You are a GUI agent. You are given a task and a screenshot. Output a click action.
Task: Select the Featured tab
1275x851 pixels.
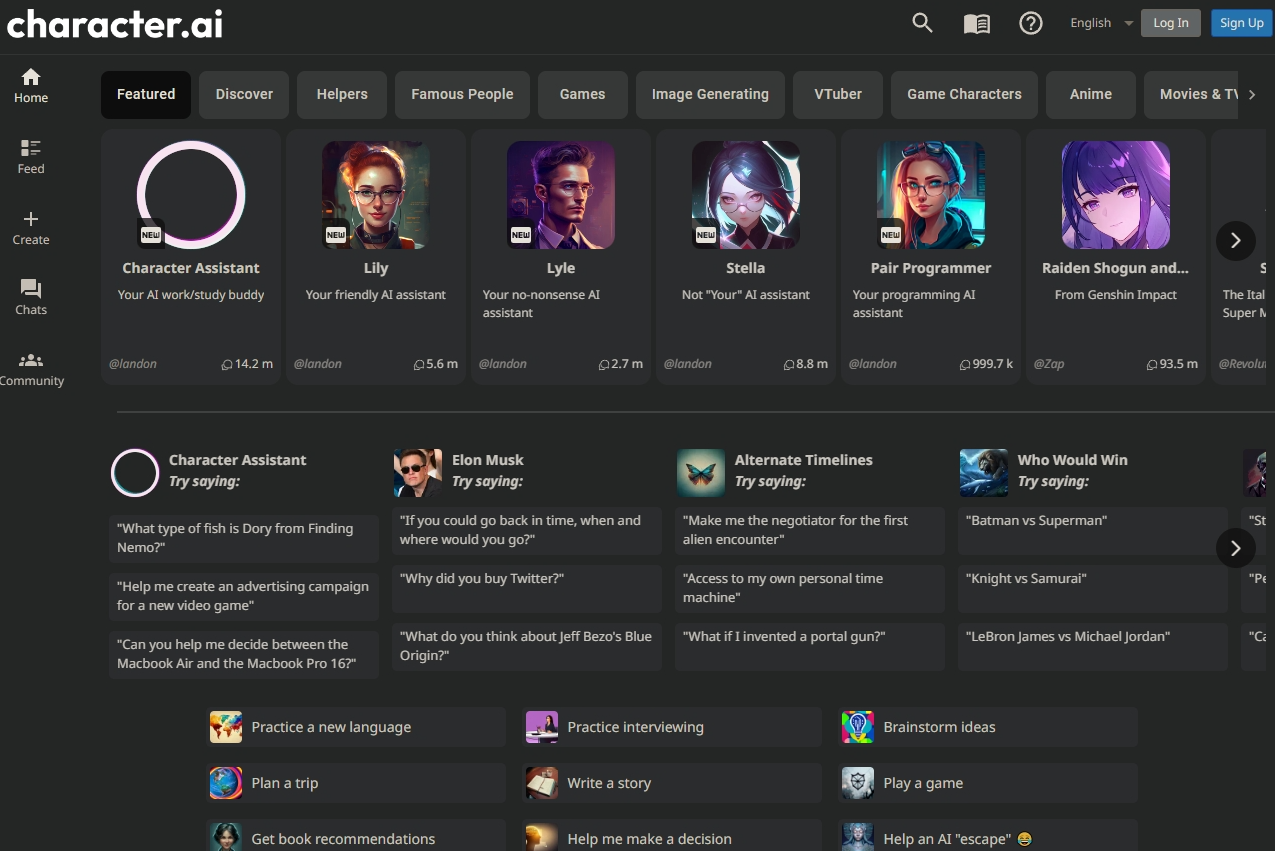(146, 94)
